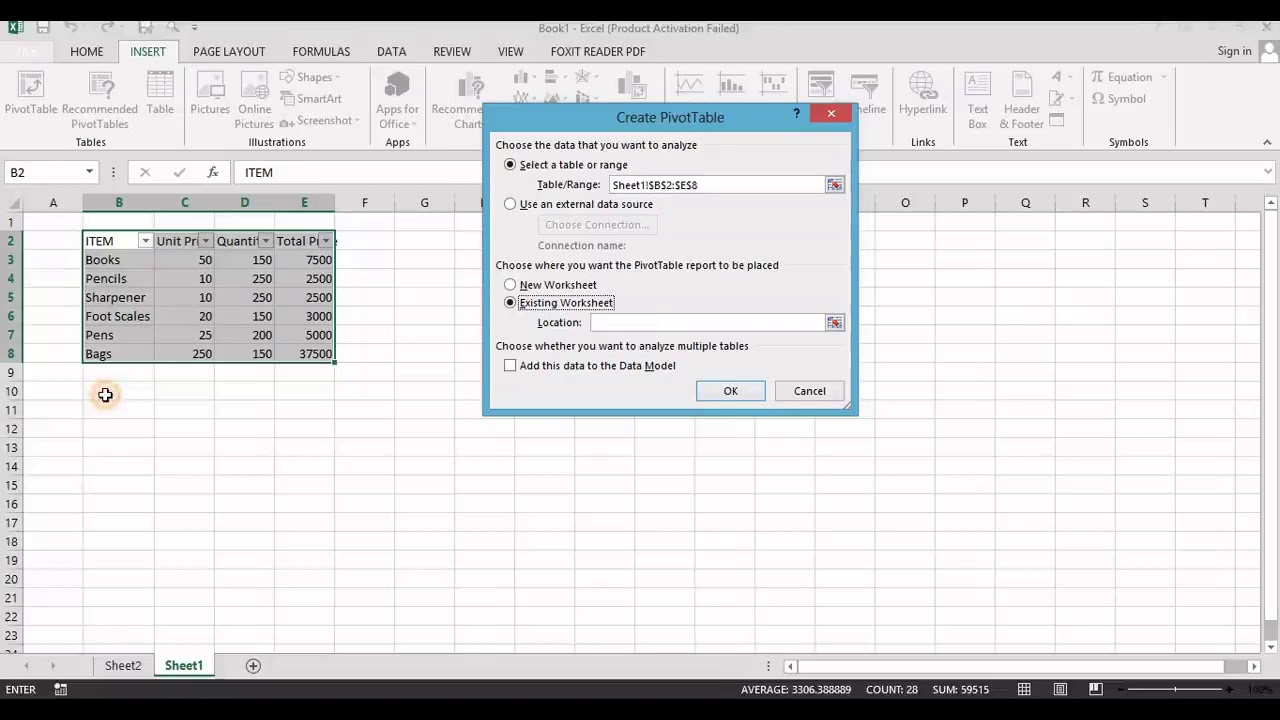Choose the New Worksheet radio button
The height and width of the screenshot is (720, 1280).
point(510,285)
